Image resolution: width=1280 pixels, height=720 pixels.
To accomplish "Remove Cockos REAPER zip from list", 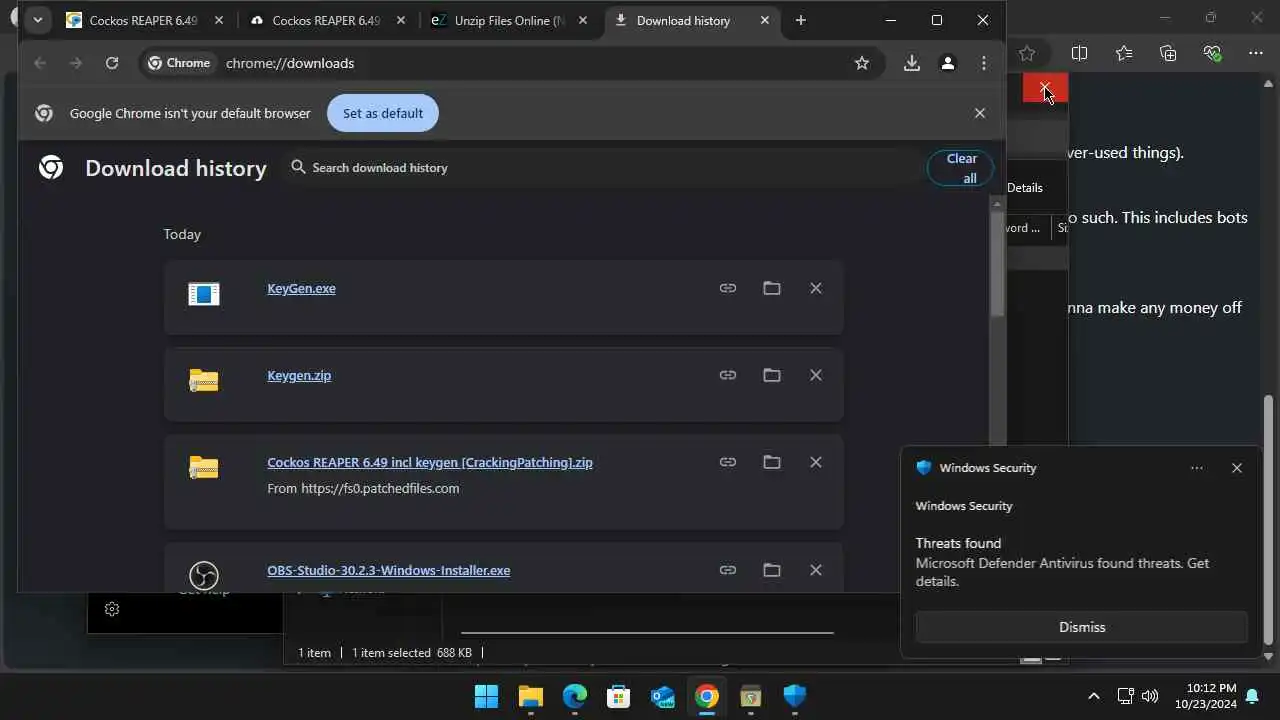I will 816,462.
